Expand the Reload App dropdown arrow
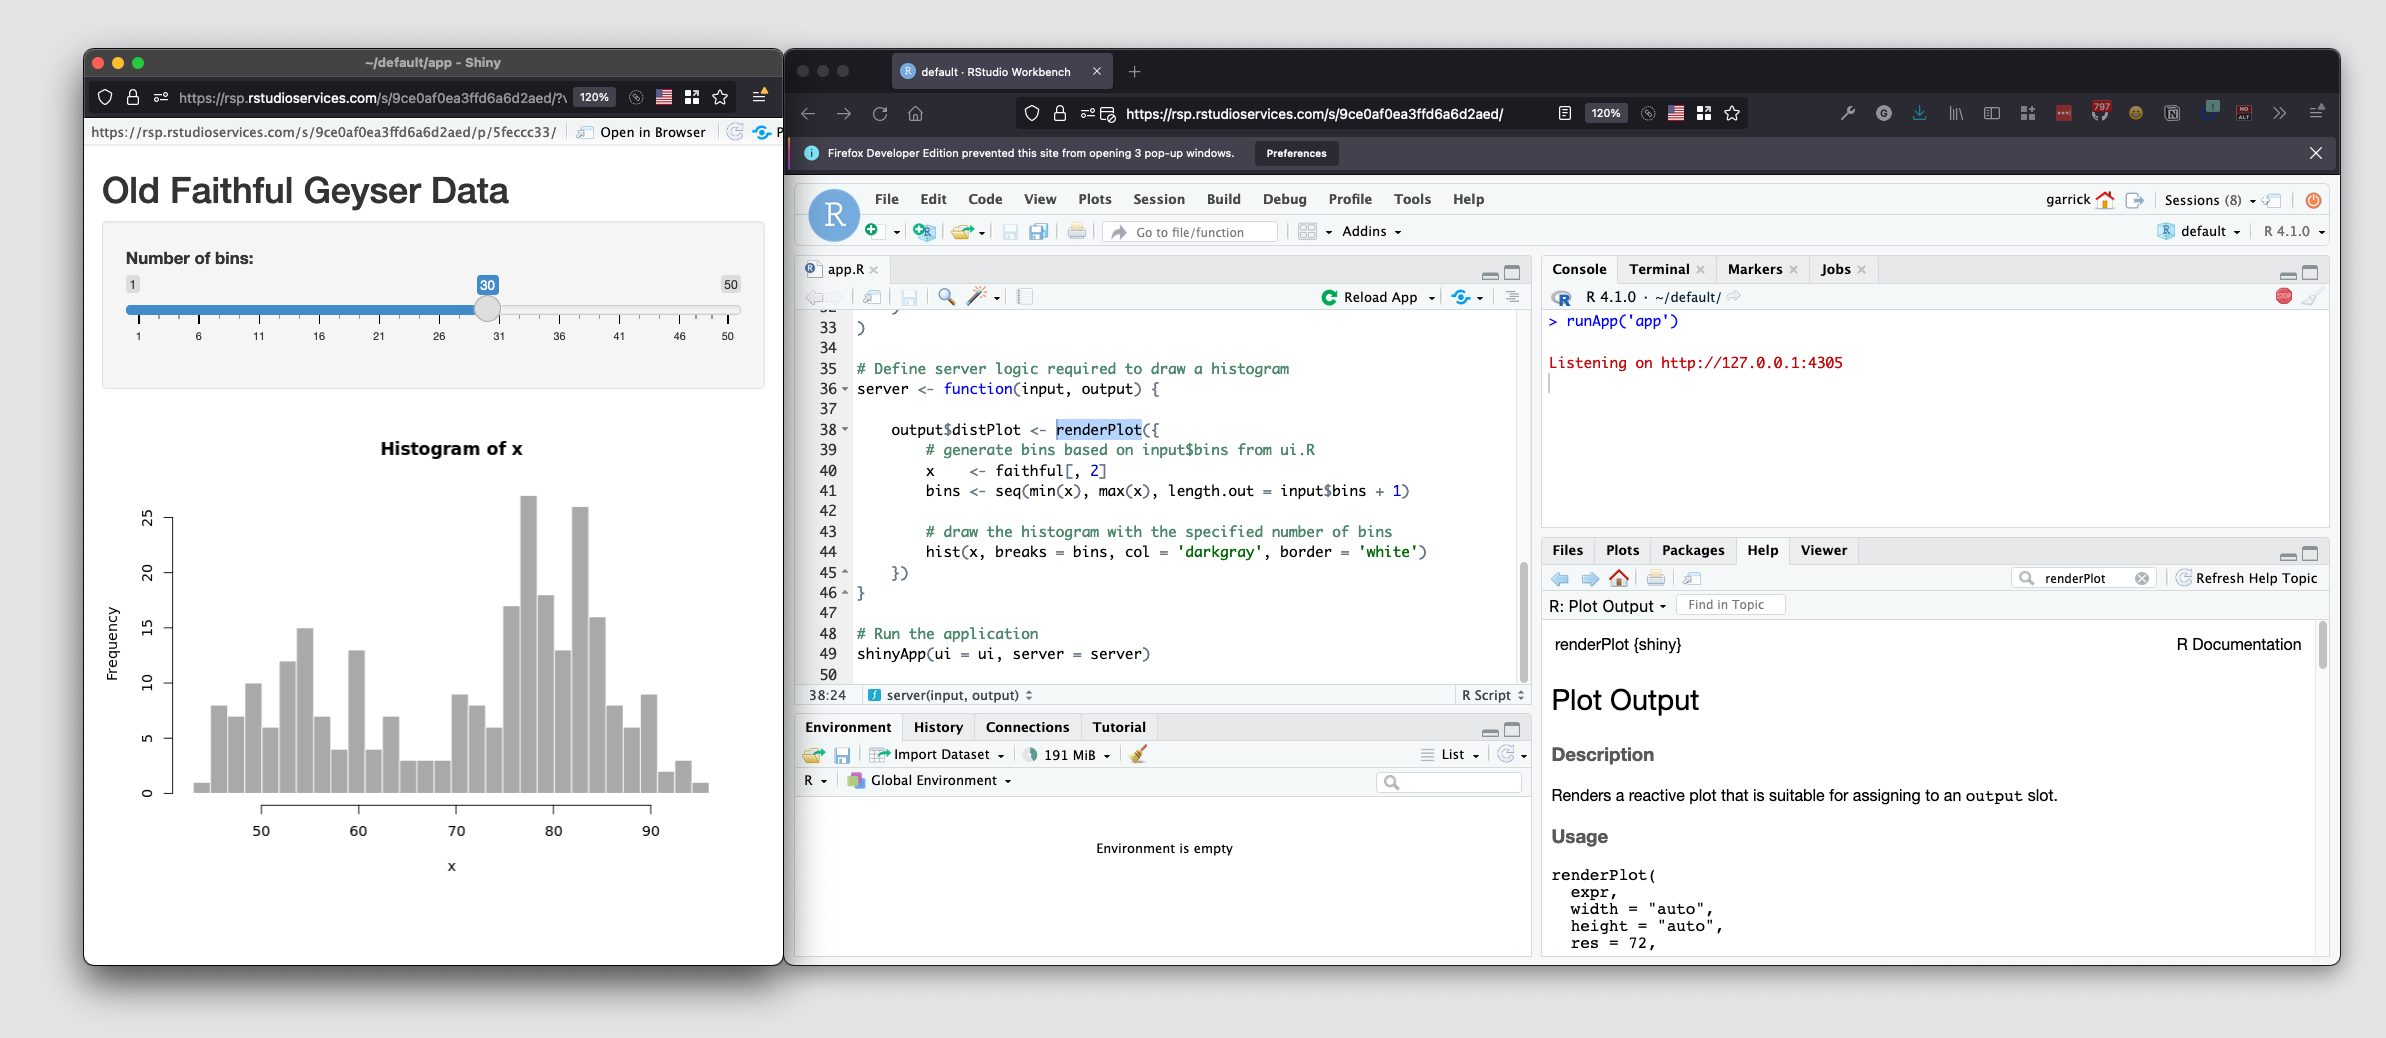The height and width of the screenshot is (1038, 2386). tap(1433, 297)
